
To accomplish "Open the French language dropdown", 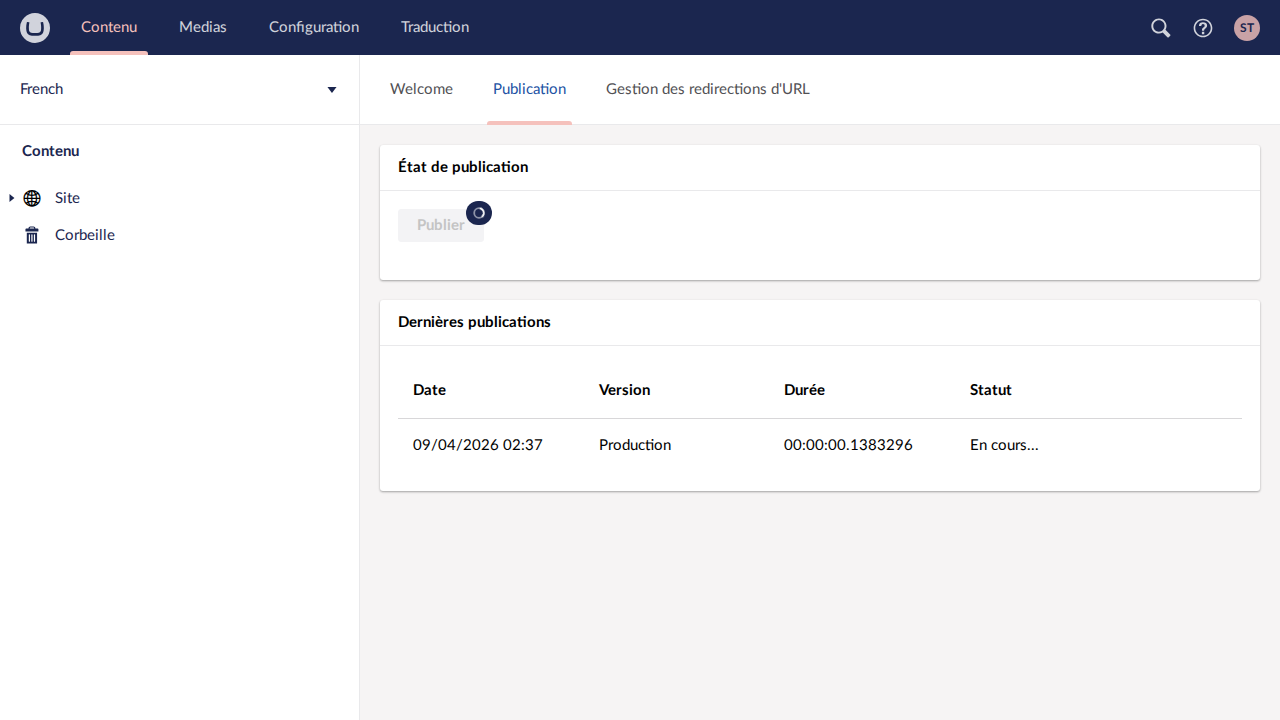I will coord(180,89).
